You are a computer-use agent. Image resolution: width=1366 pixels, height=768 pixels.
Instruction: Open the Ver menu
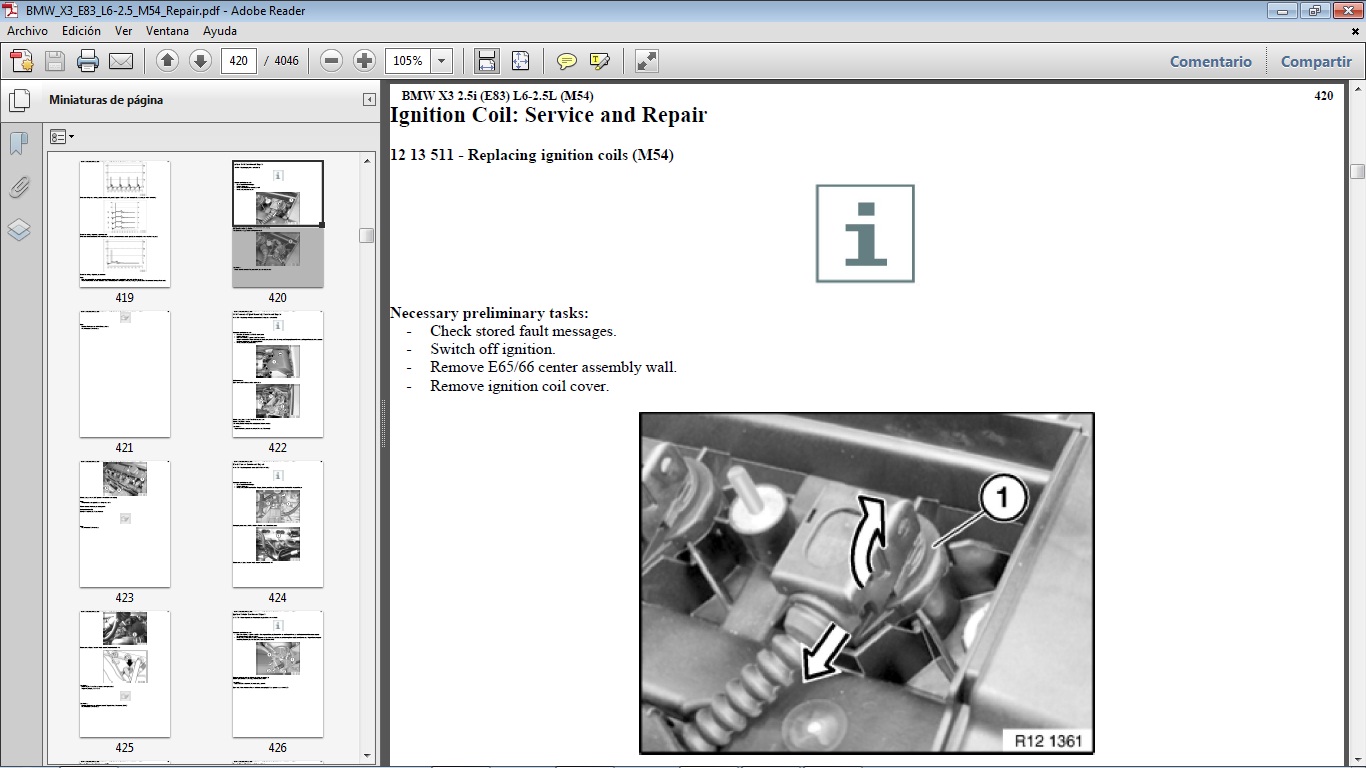click(x=123, y=31)
